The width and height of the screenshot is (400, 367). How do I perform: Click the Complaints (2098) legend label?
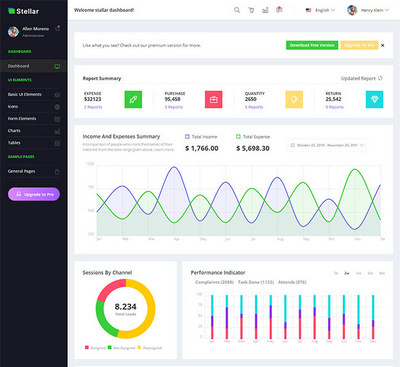click(214, 282)
